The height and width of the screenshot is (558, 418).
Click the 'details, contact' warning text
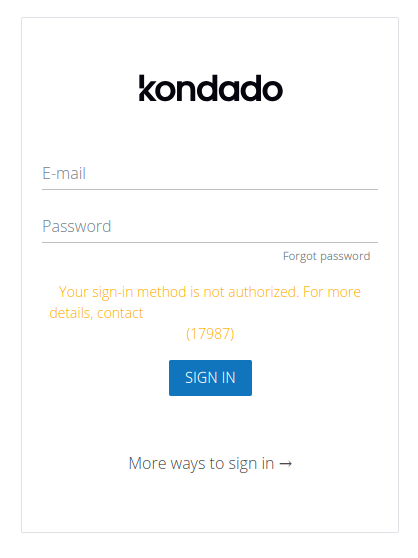[x=96, y=313]
